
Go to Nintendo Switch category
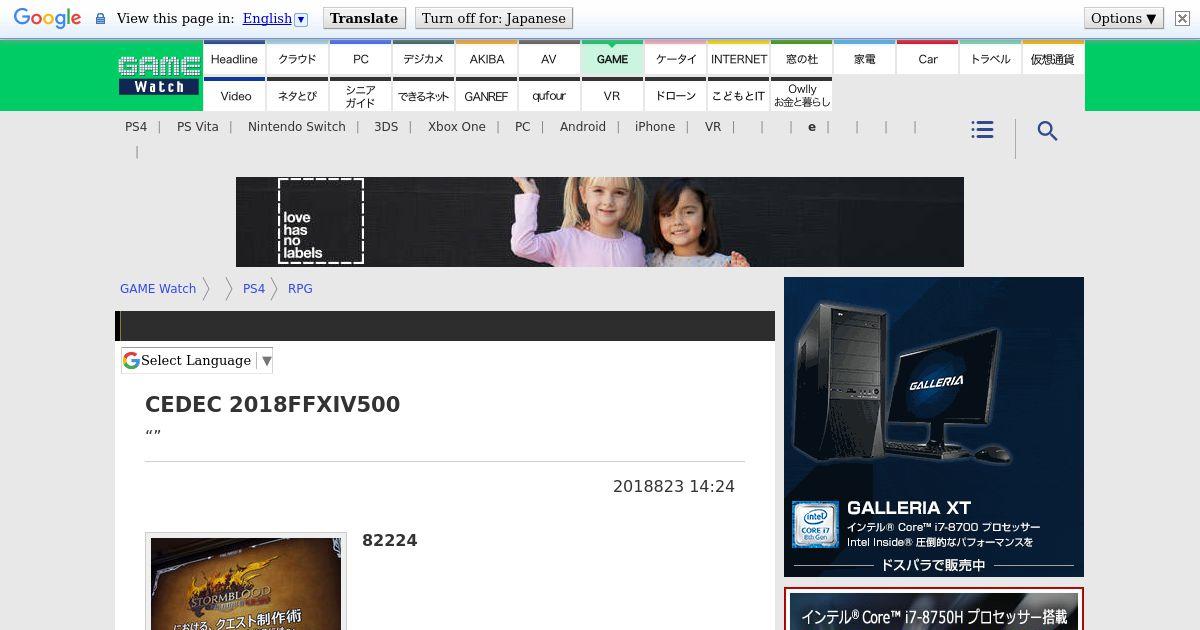pyautogui.click(x=297, y=126)
